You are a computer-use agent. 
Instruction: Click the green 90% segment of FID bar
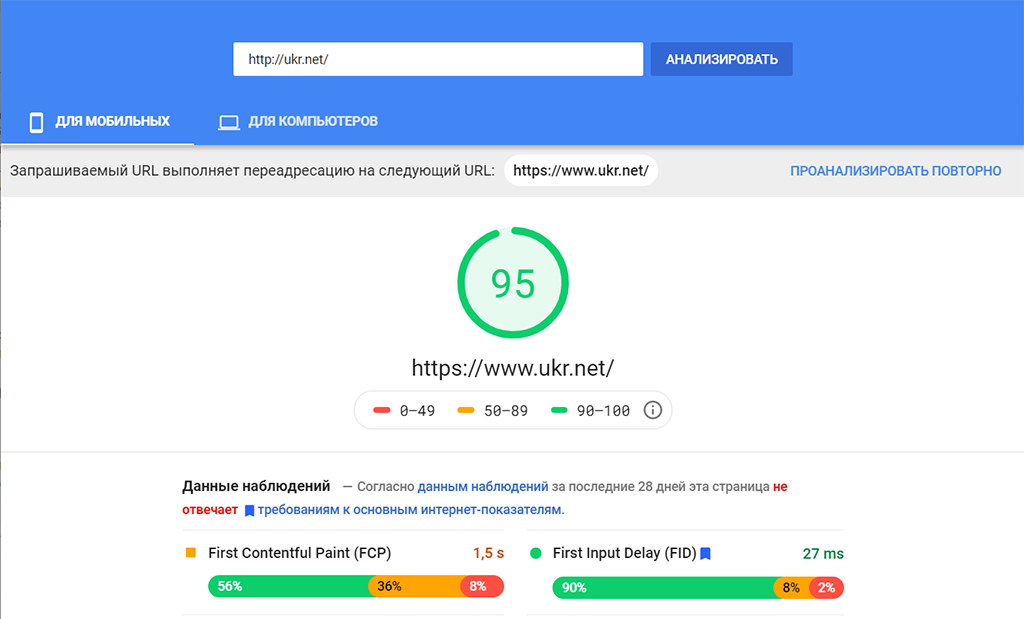coord(662,588)
